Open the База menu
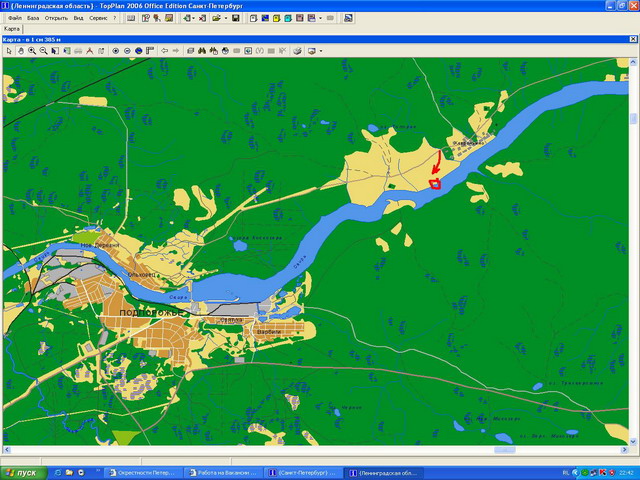640x480 pixels. pos(34,18)
